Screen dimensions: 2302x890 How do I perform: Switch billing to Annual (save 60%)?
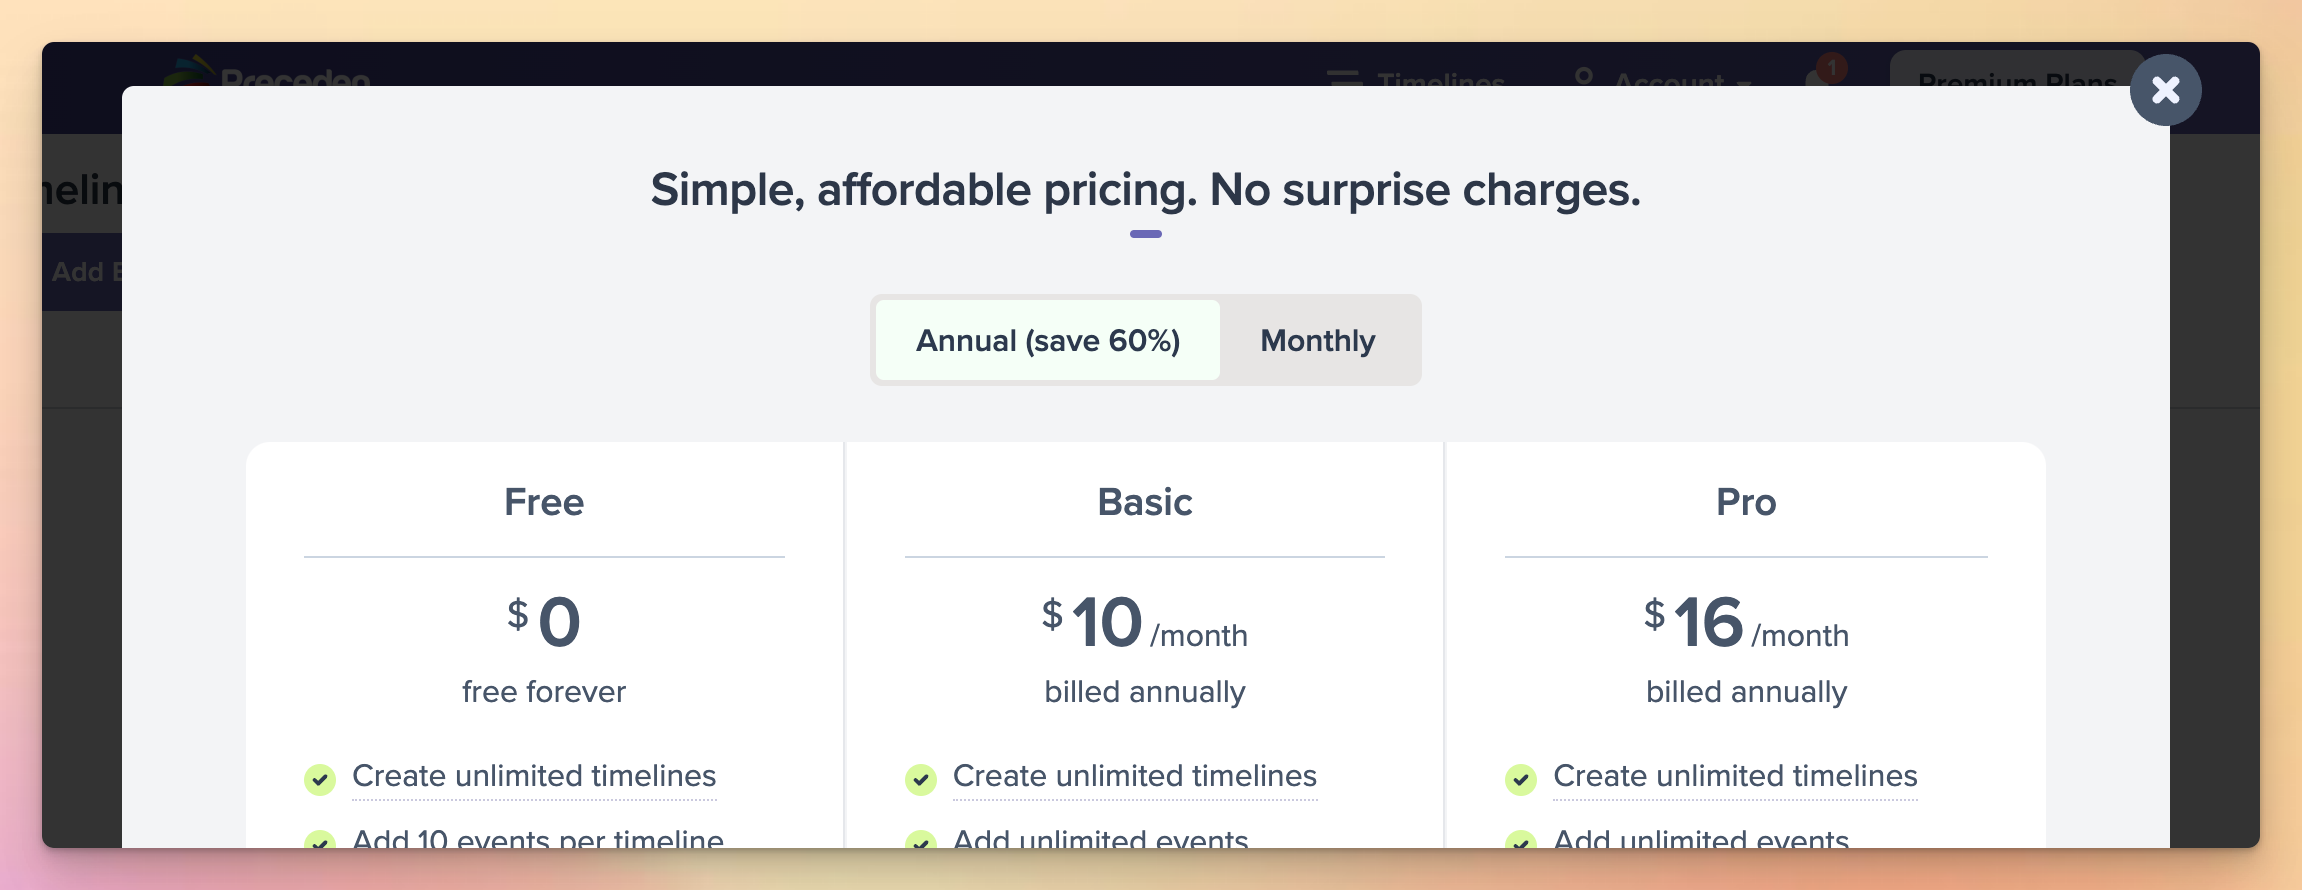(1048, 340)
